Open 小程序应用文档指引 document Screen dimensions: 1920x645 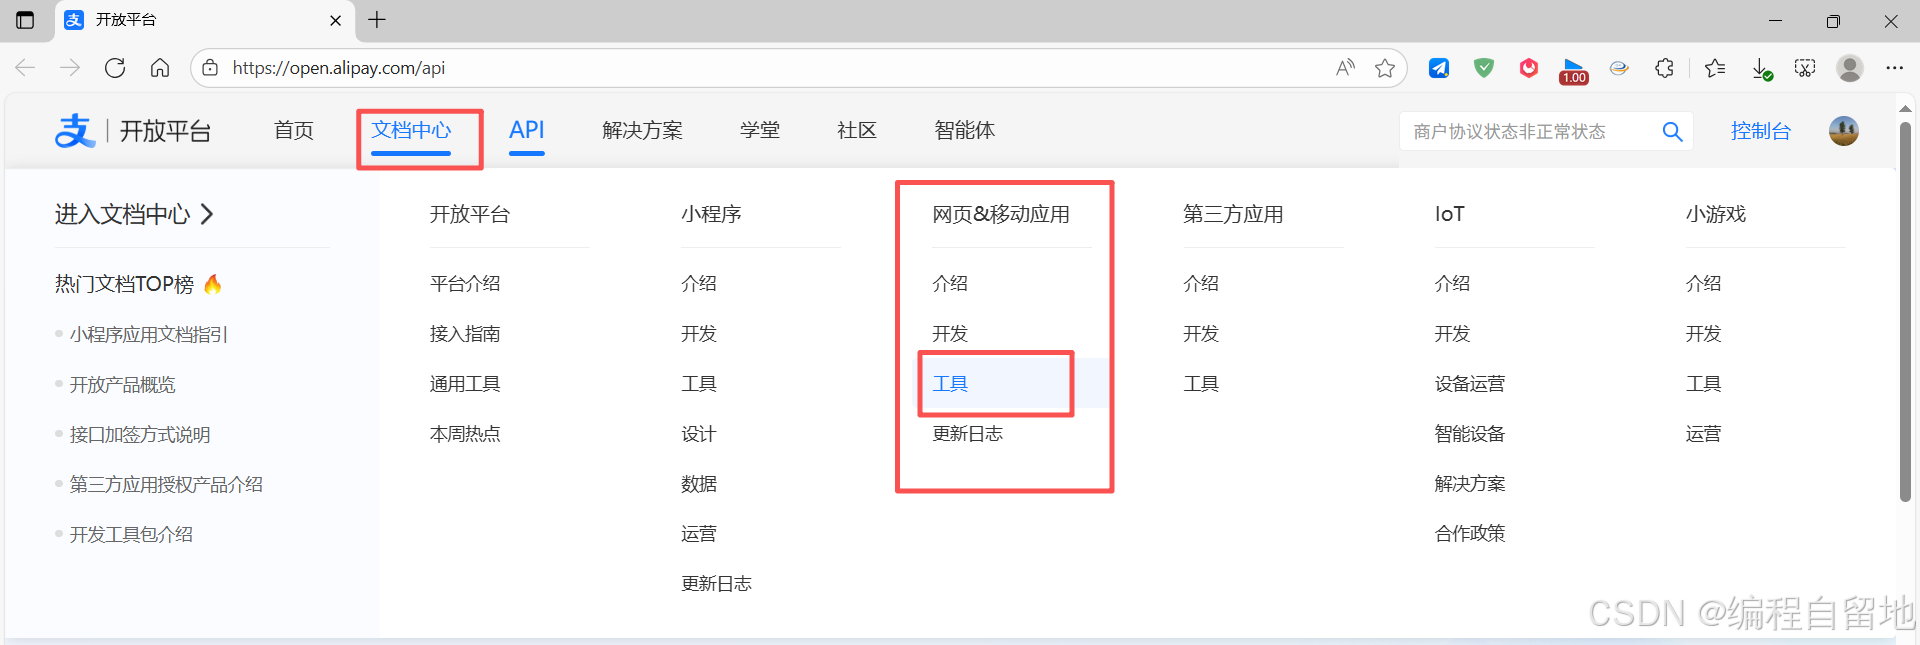[149, 335]
